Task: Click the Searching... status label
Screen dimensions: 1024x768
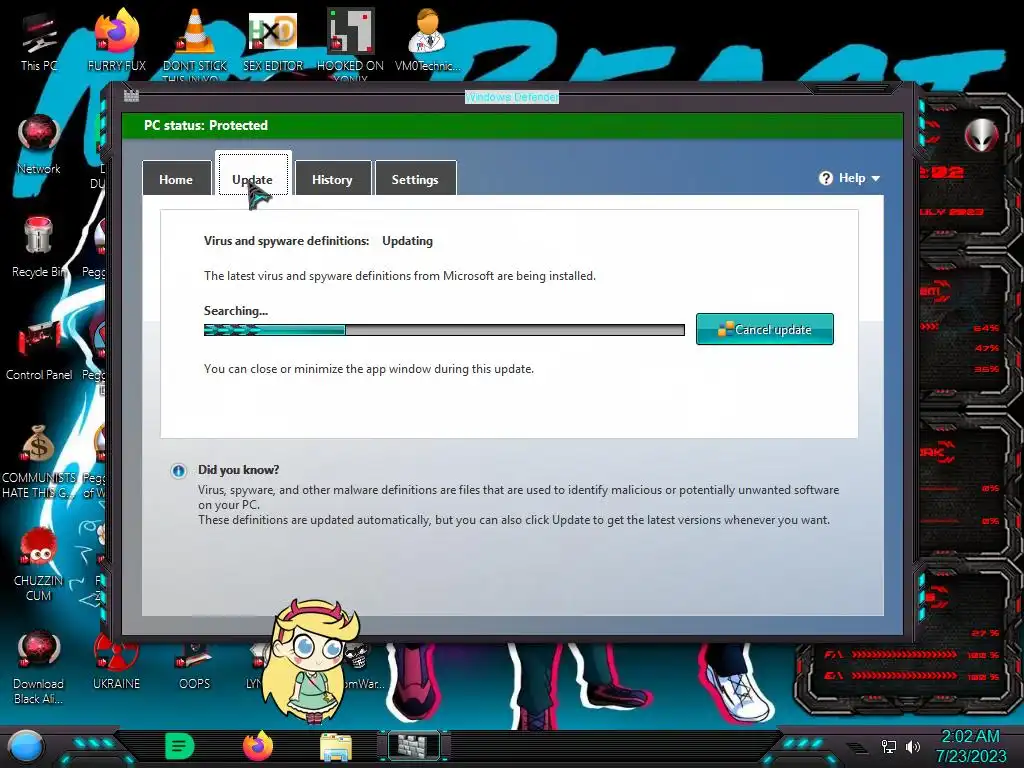Action: [x=236, y=311]
